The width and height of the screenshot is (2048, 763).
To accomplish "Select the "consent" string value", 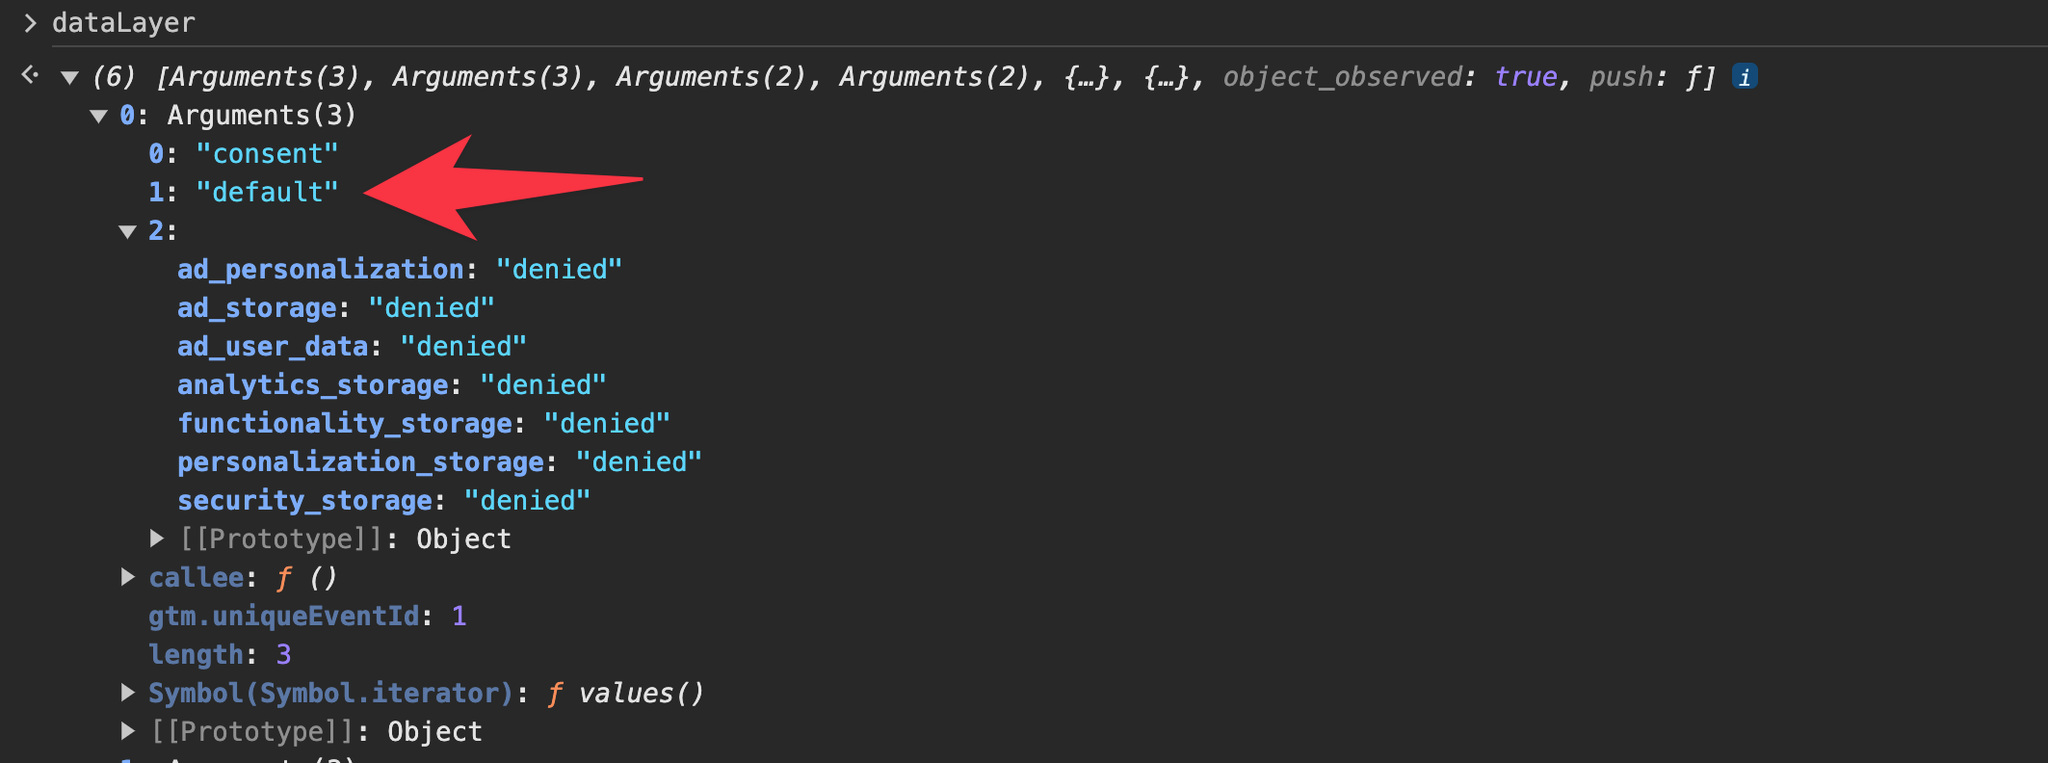I will click(267, 154).
